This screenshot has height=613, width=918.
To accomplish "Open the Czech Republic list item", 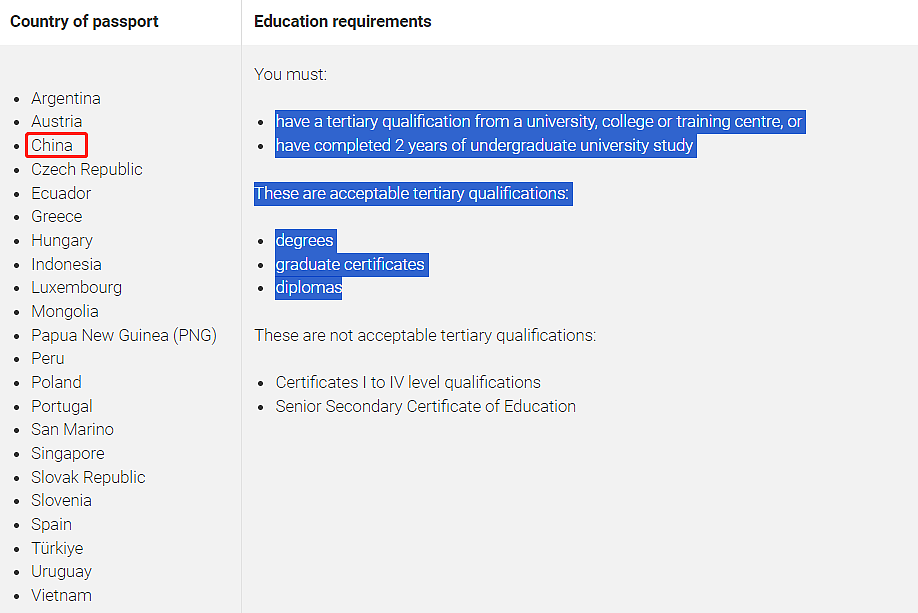I will [x=87, y=169].
